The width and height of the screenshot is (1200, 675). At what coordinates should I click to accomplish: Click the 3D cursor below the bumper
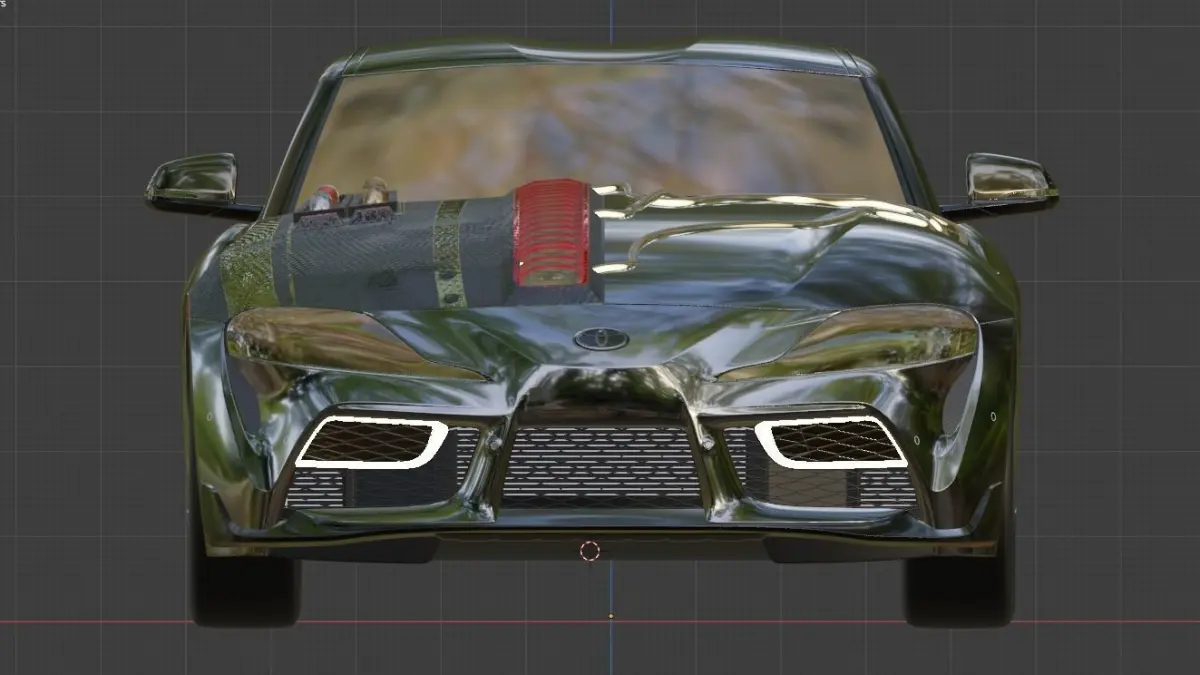point(590,551)
